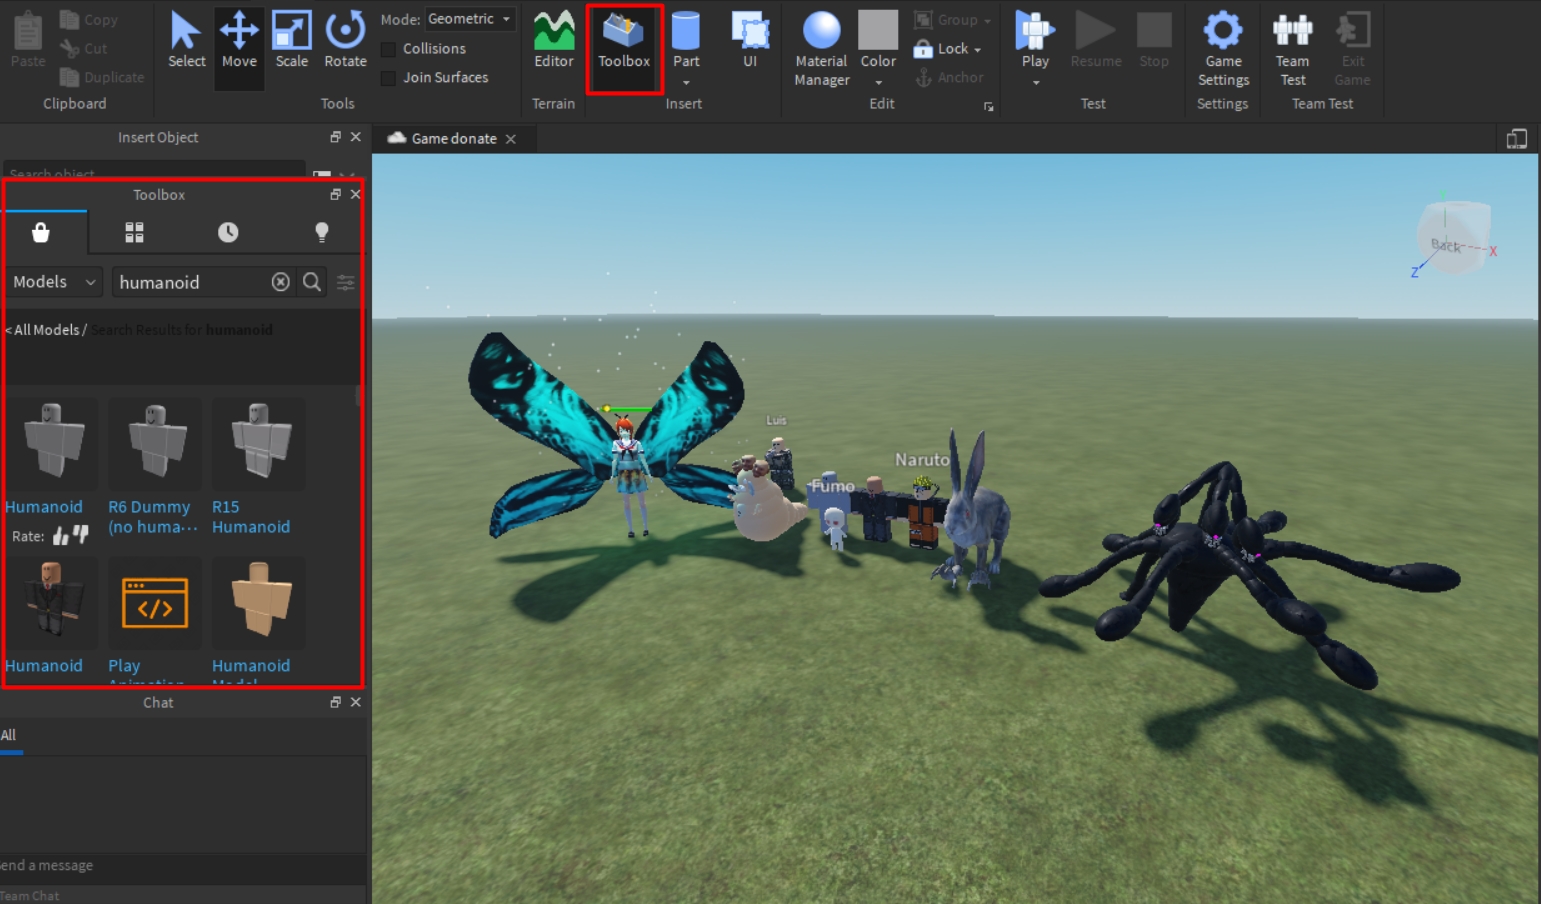Choose the Select tool
Screen dimensions: 1541x904
click(186, 40)
